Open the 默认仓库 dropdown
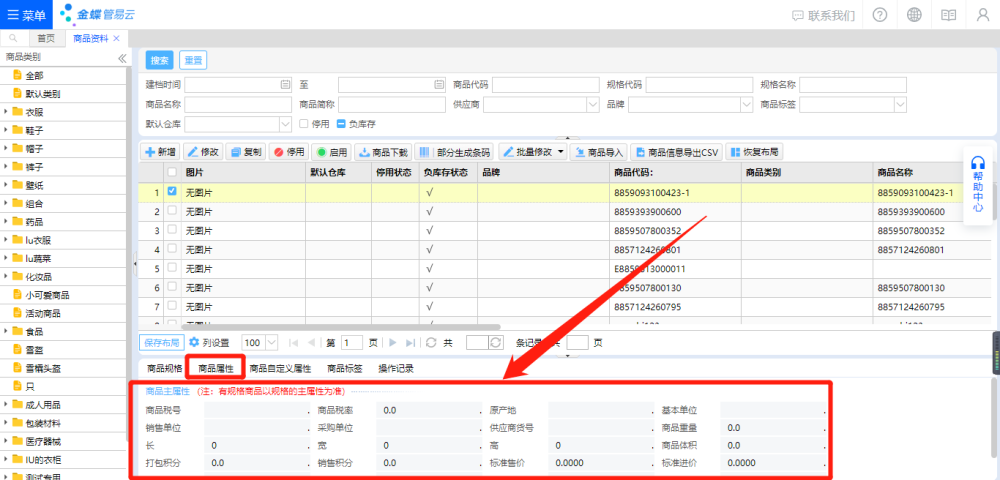This screenshot has height=480, width=1000. (x=285, y=124)
